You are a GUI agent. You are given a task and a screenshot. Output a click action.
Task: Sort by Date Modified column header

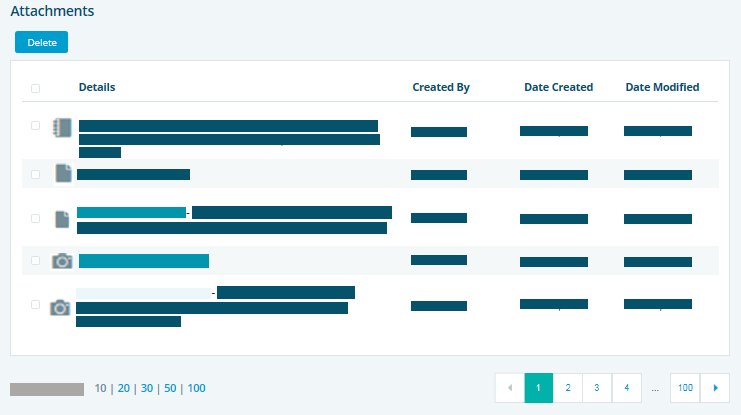(x=662, y=87)
